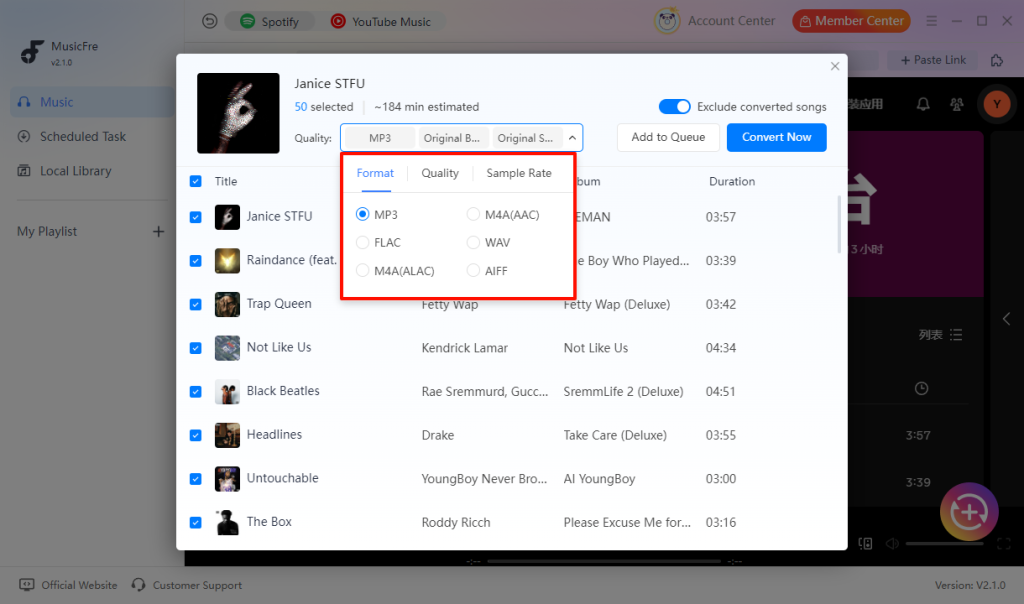Click the clock duration icon
Image resolution: width=1024 pixels, height=604 pixels.
coord(921,389)
